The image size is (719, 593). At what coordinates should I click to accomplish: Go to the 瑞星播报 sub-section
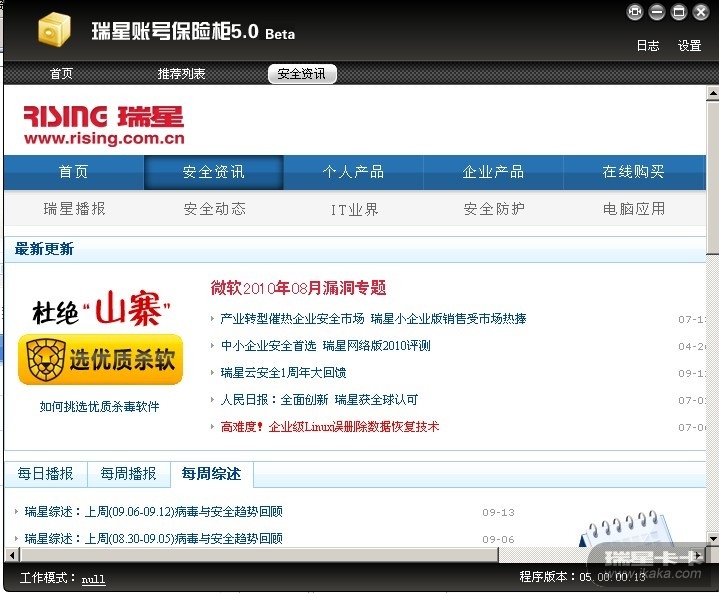click(74, 209)
